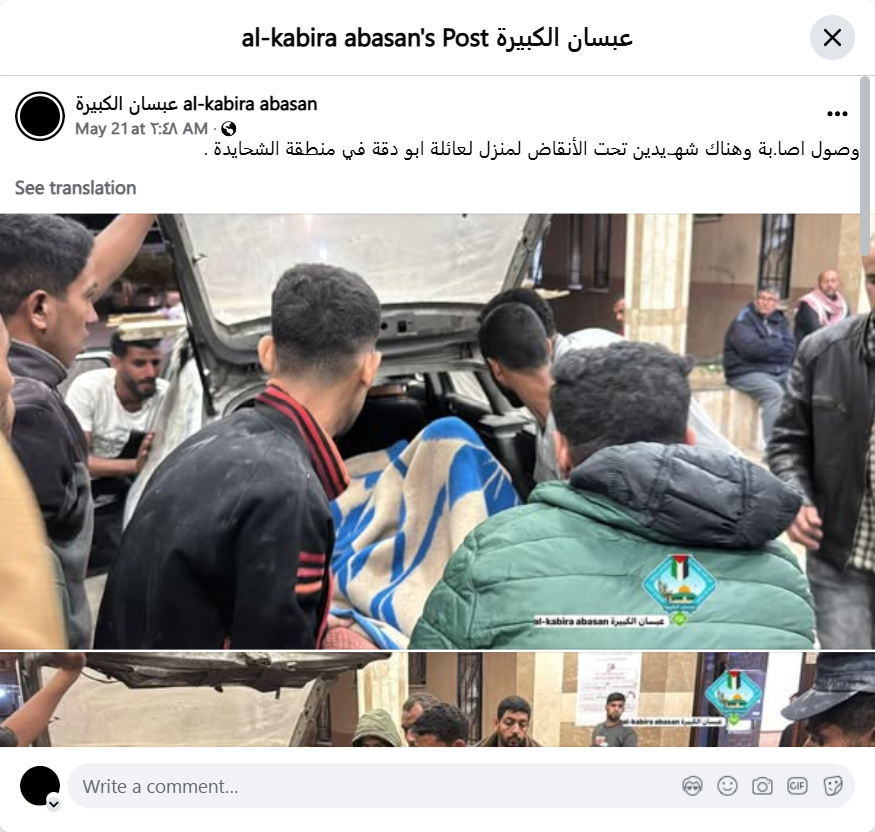Click the Arabic post caption text
875x832 pixels.
point(531,150)
